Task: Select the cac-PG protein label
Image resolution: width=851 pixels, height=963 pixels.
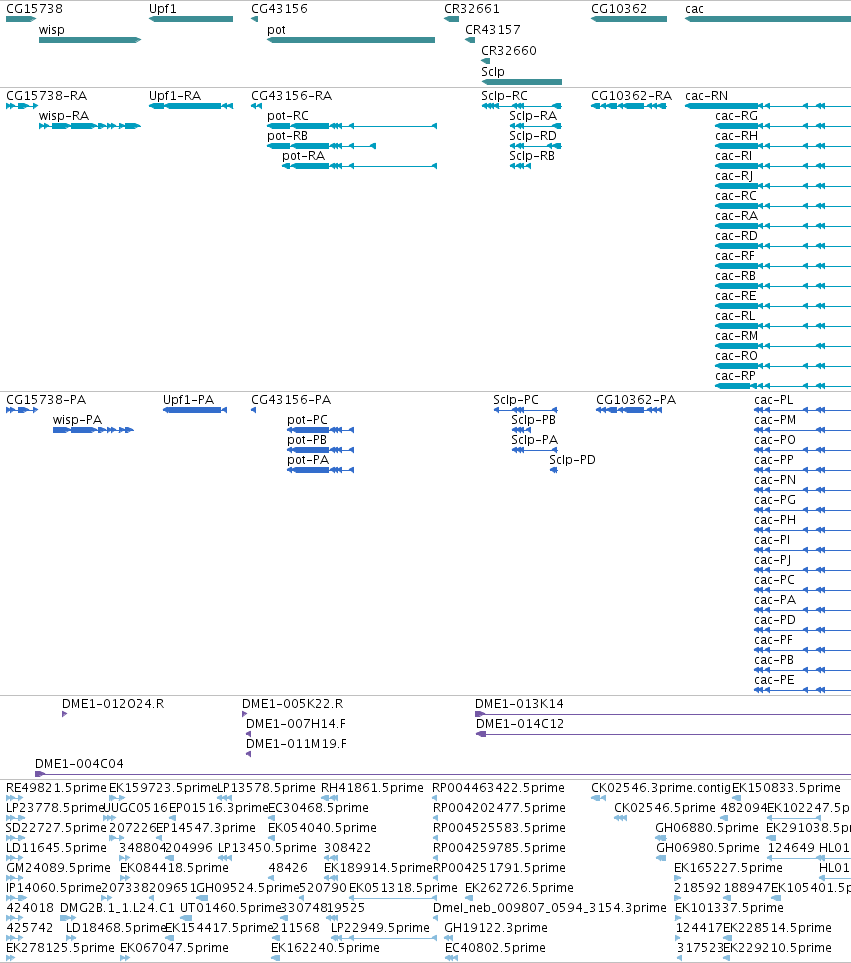Action: pyautogui.click(x=775, y=500)
